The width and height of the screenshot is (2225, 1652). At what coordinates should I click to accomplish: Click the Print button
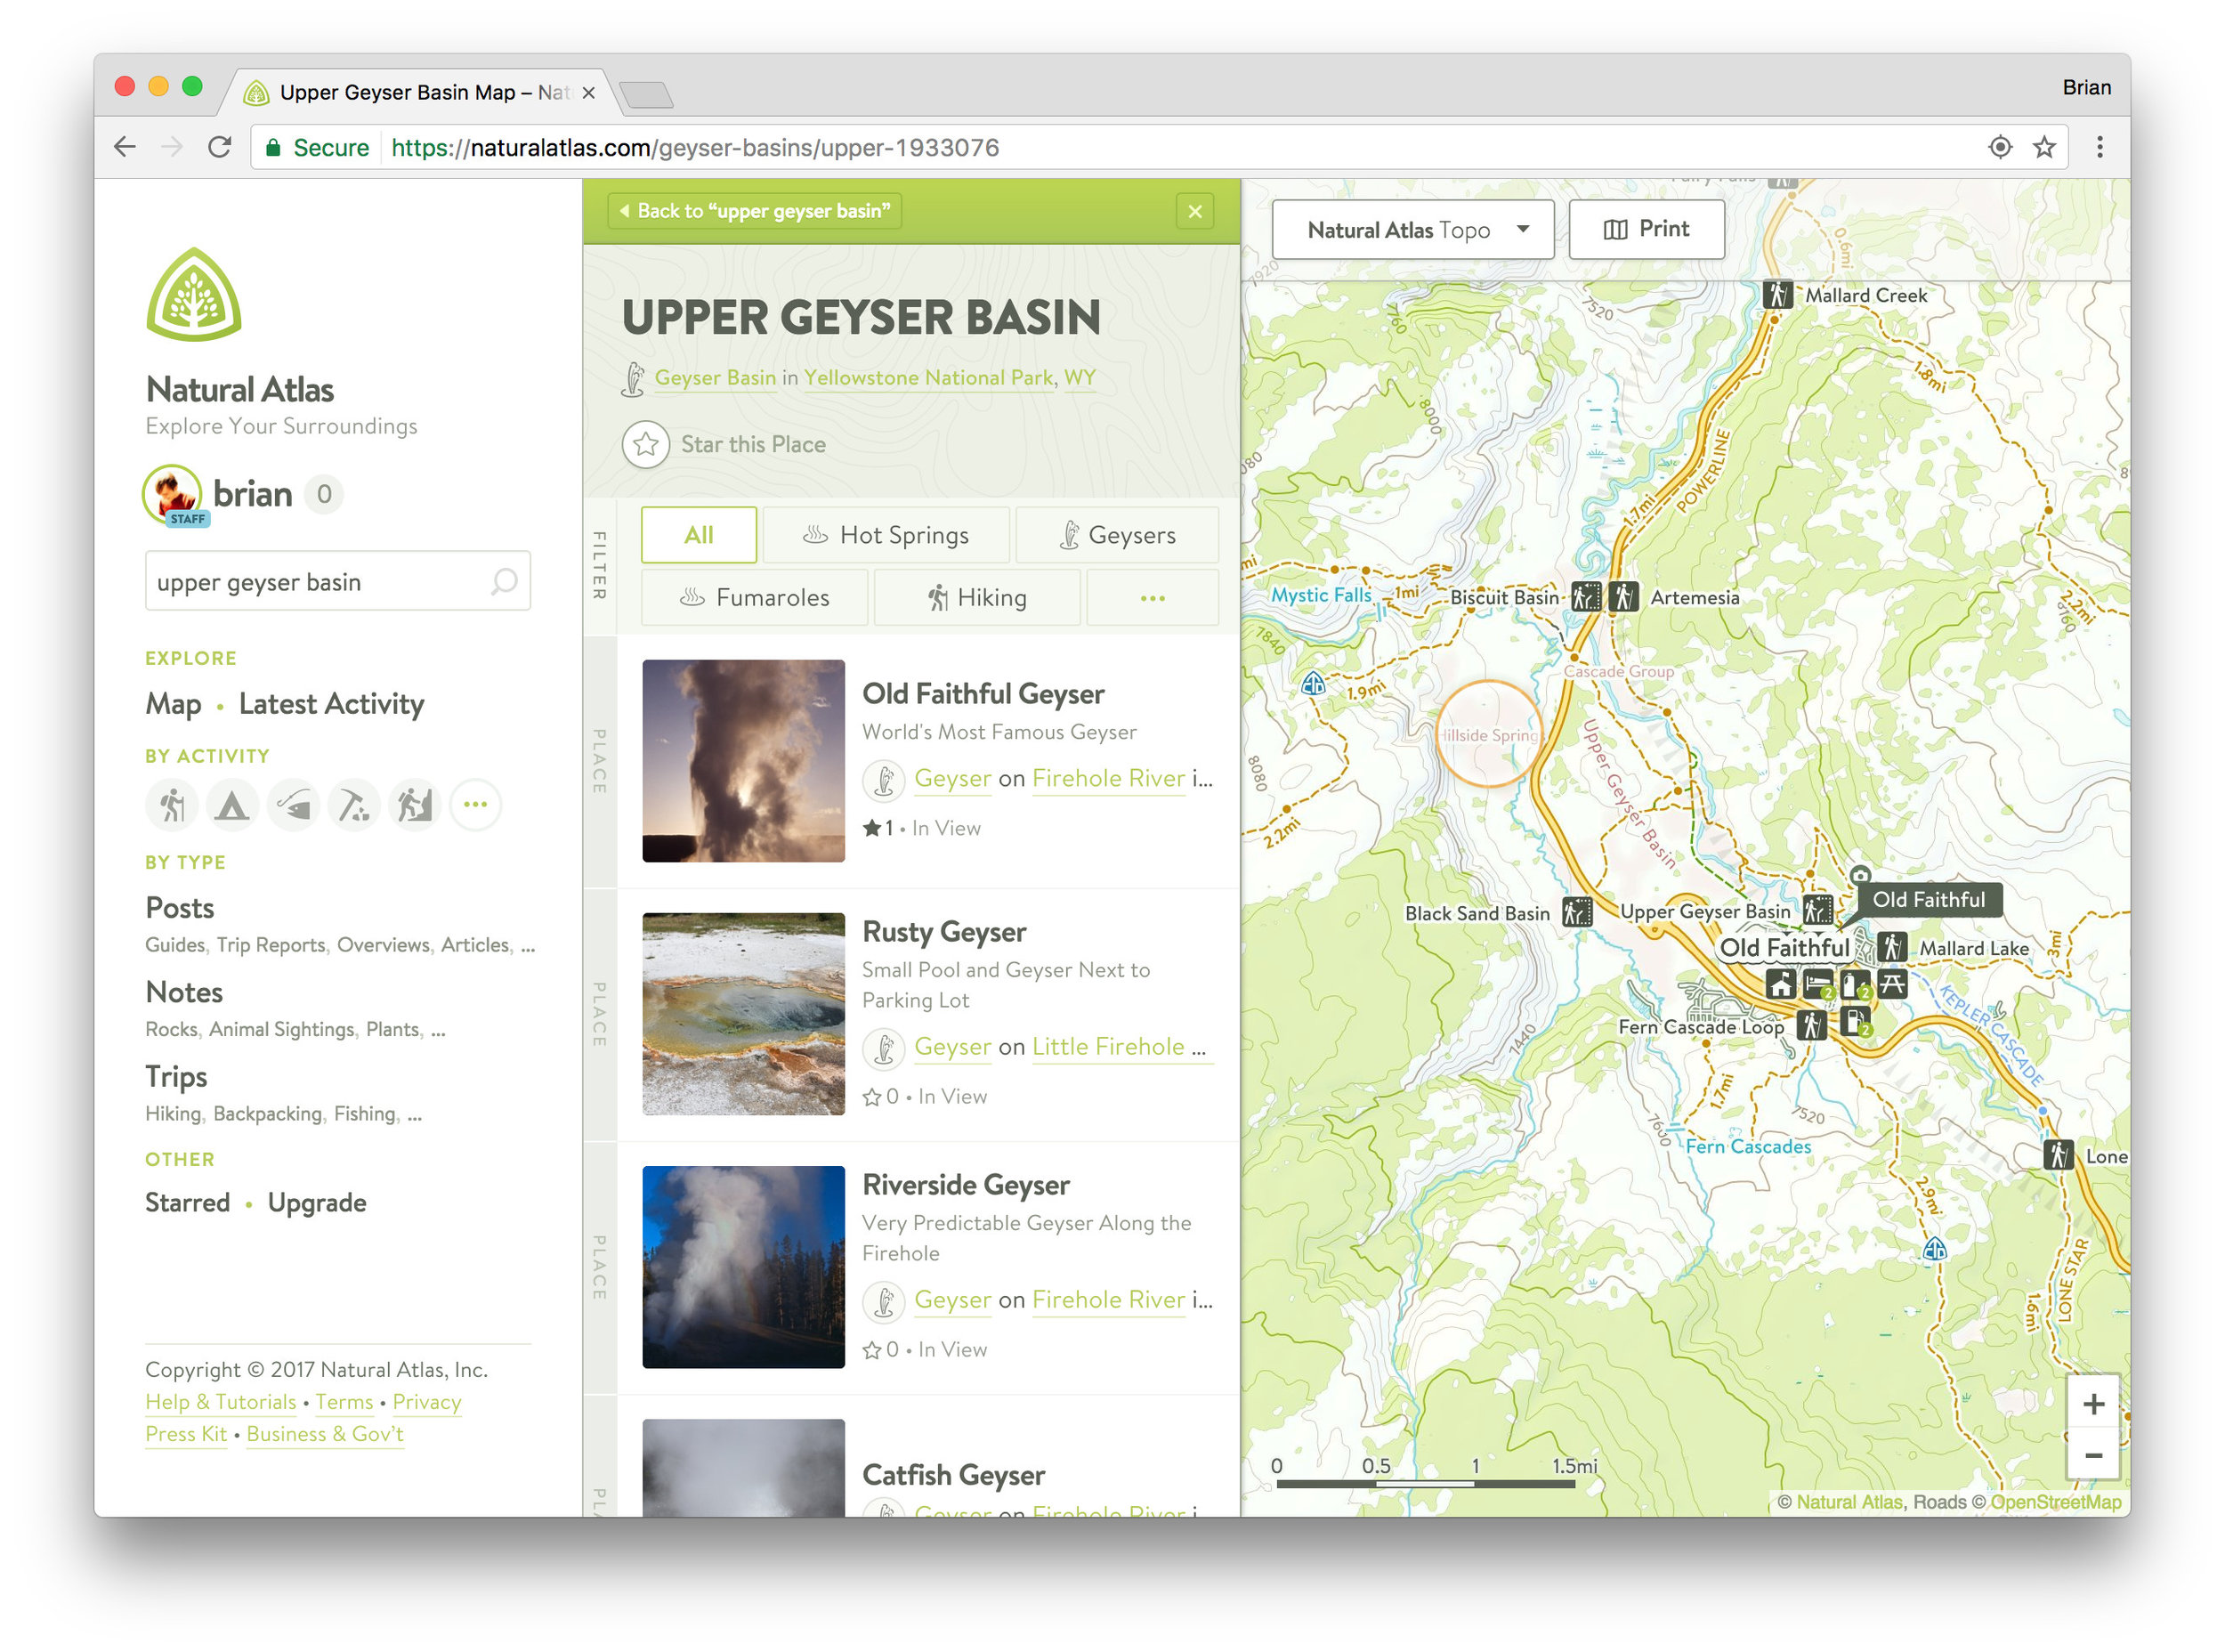(1648, 230)
